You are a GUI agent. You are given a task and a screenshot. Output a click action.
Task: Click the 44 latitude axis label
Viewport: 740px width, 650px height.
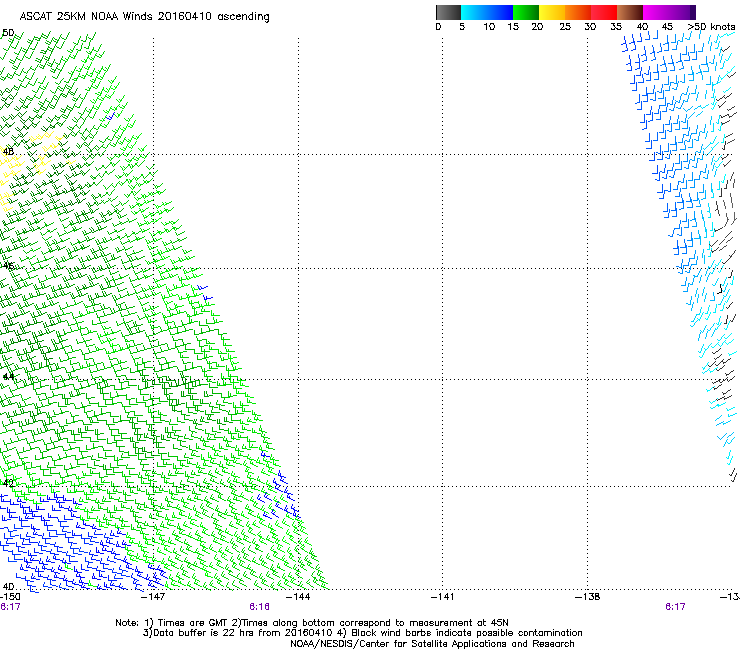pos(8,377)
